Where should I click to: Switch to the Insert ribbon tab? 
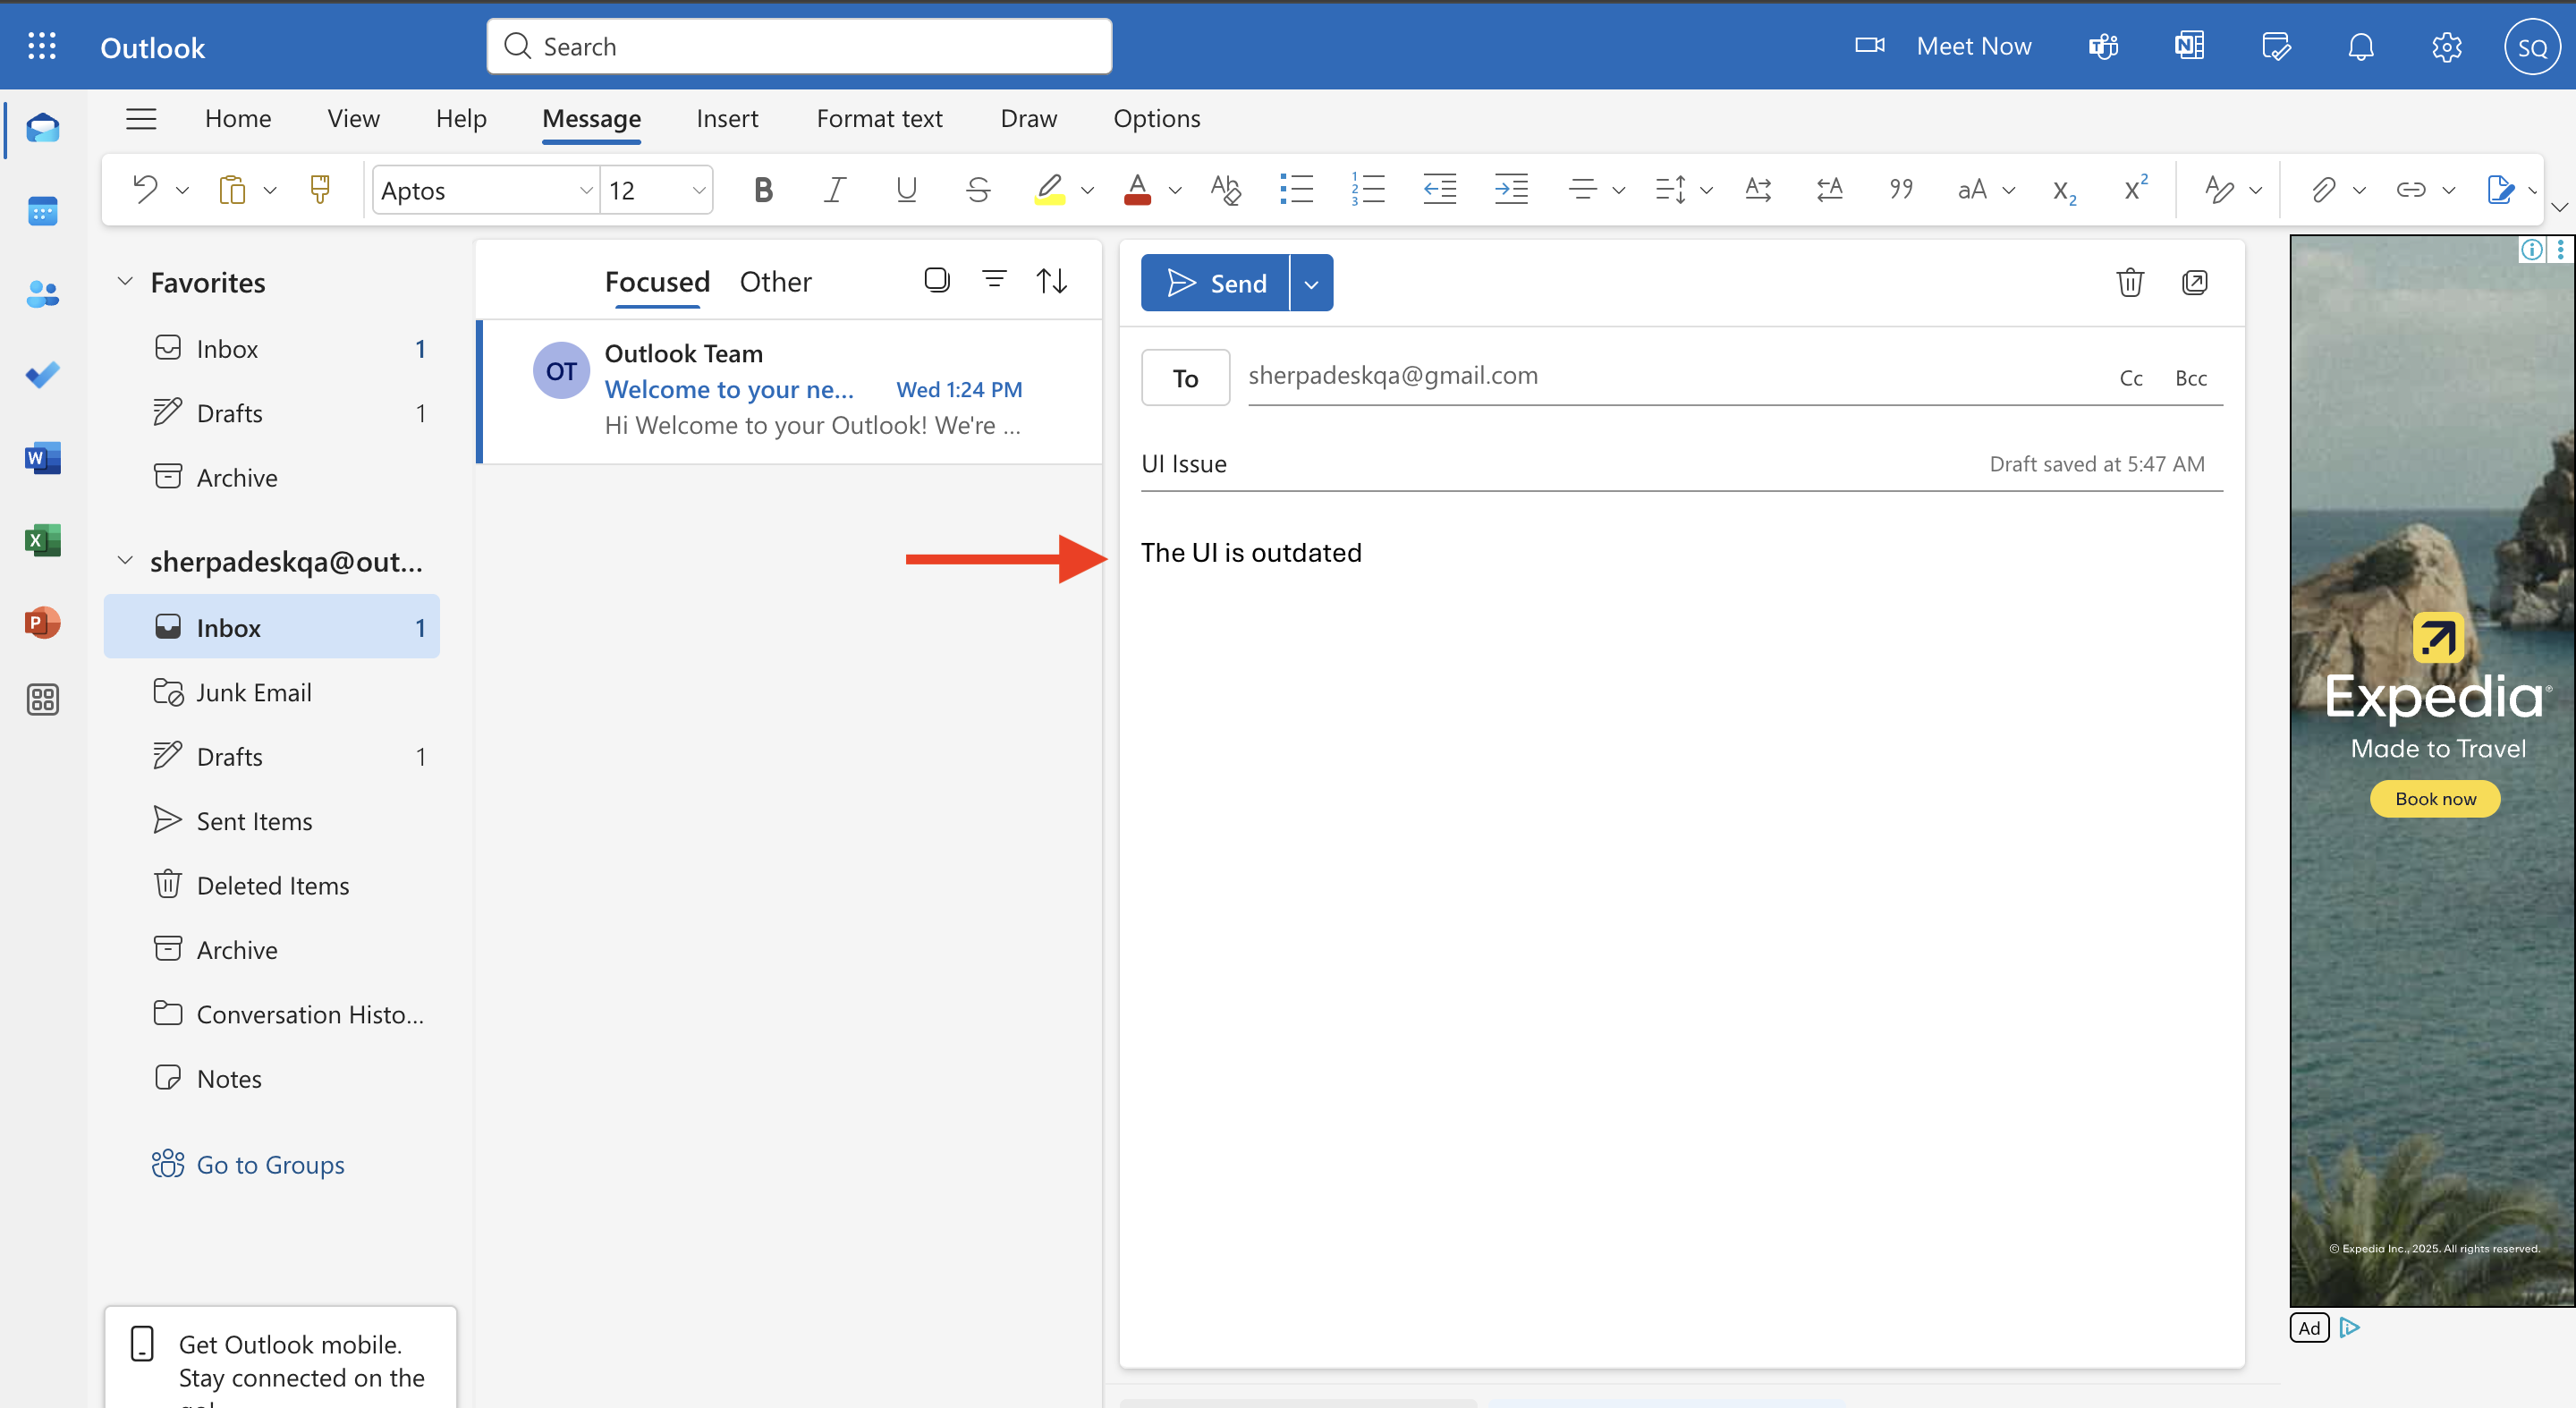tap(727, 118)
